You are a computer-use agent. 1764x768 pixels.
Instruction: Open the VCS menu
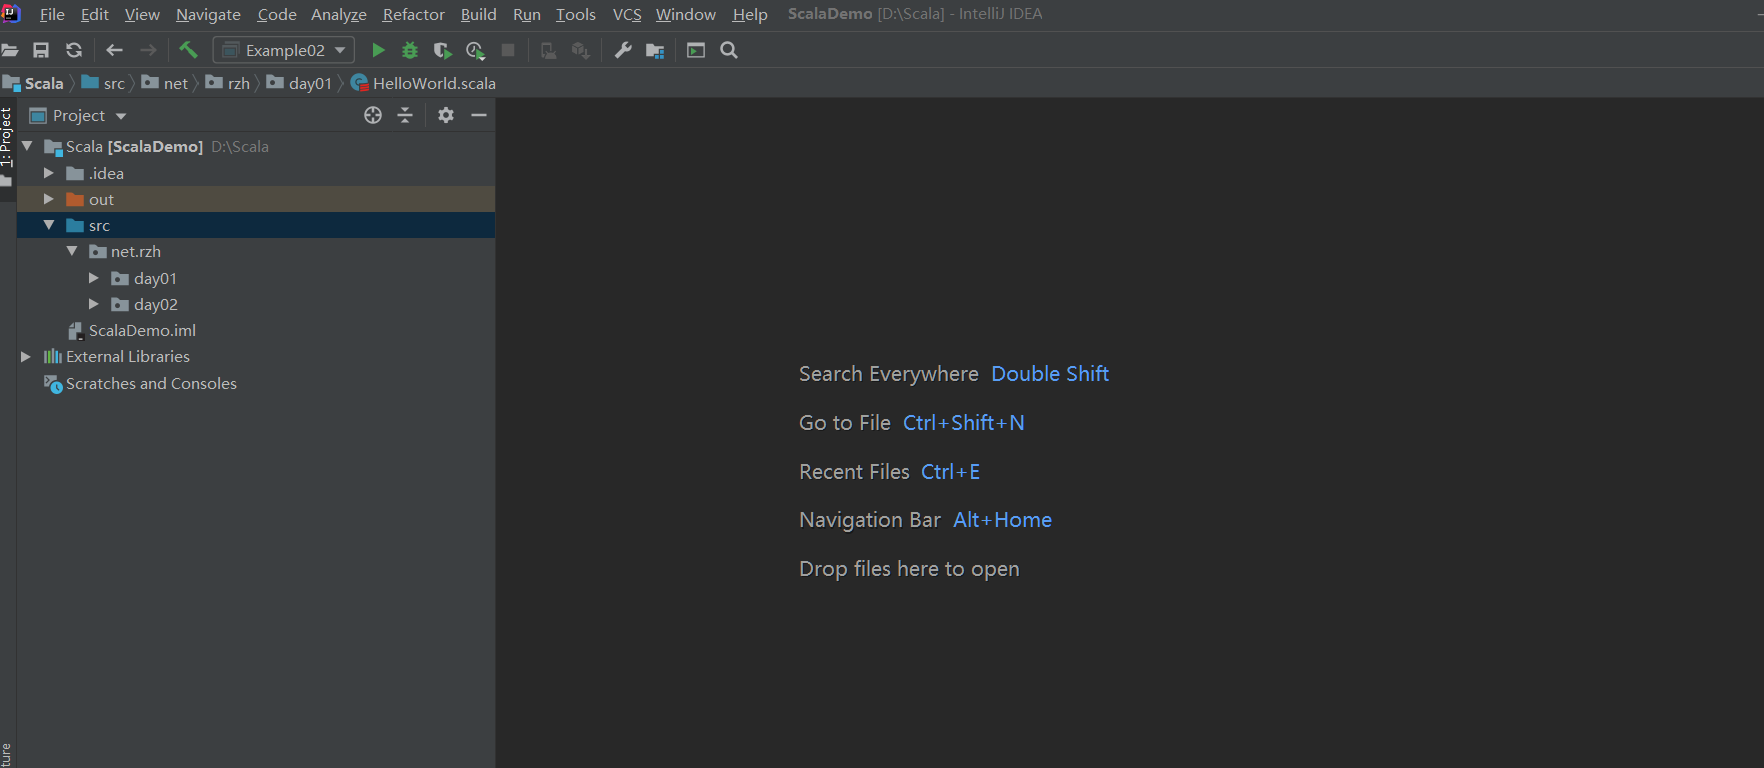(x=627, y=14)
